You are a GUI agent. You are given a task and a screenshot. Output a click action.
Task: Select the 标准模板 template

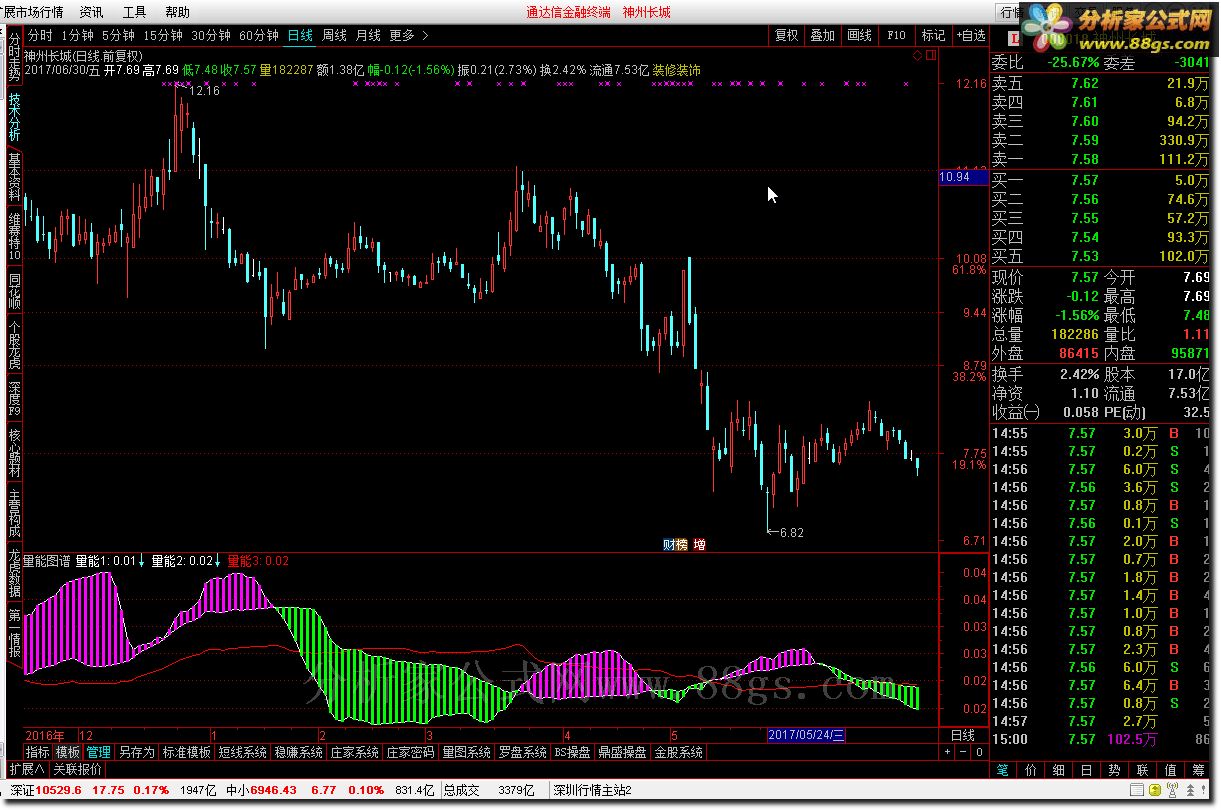point(187,752)
